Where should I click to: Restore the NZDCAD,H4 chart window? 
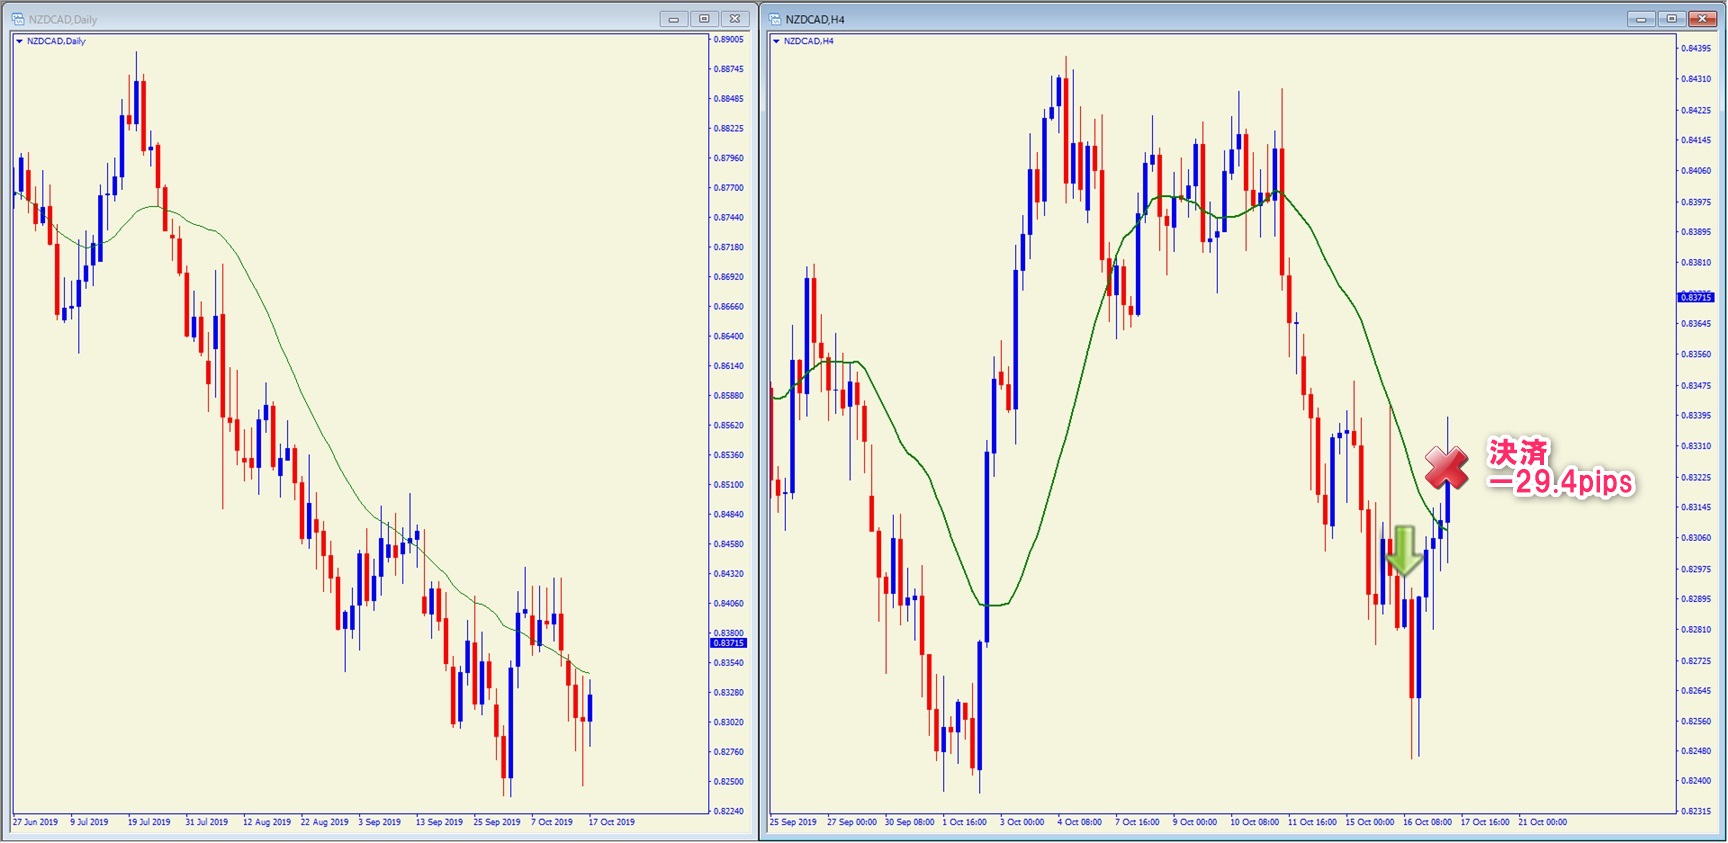pos(1671,19)
